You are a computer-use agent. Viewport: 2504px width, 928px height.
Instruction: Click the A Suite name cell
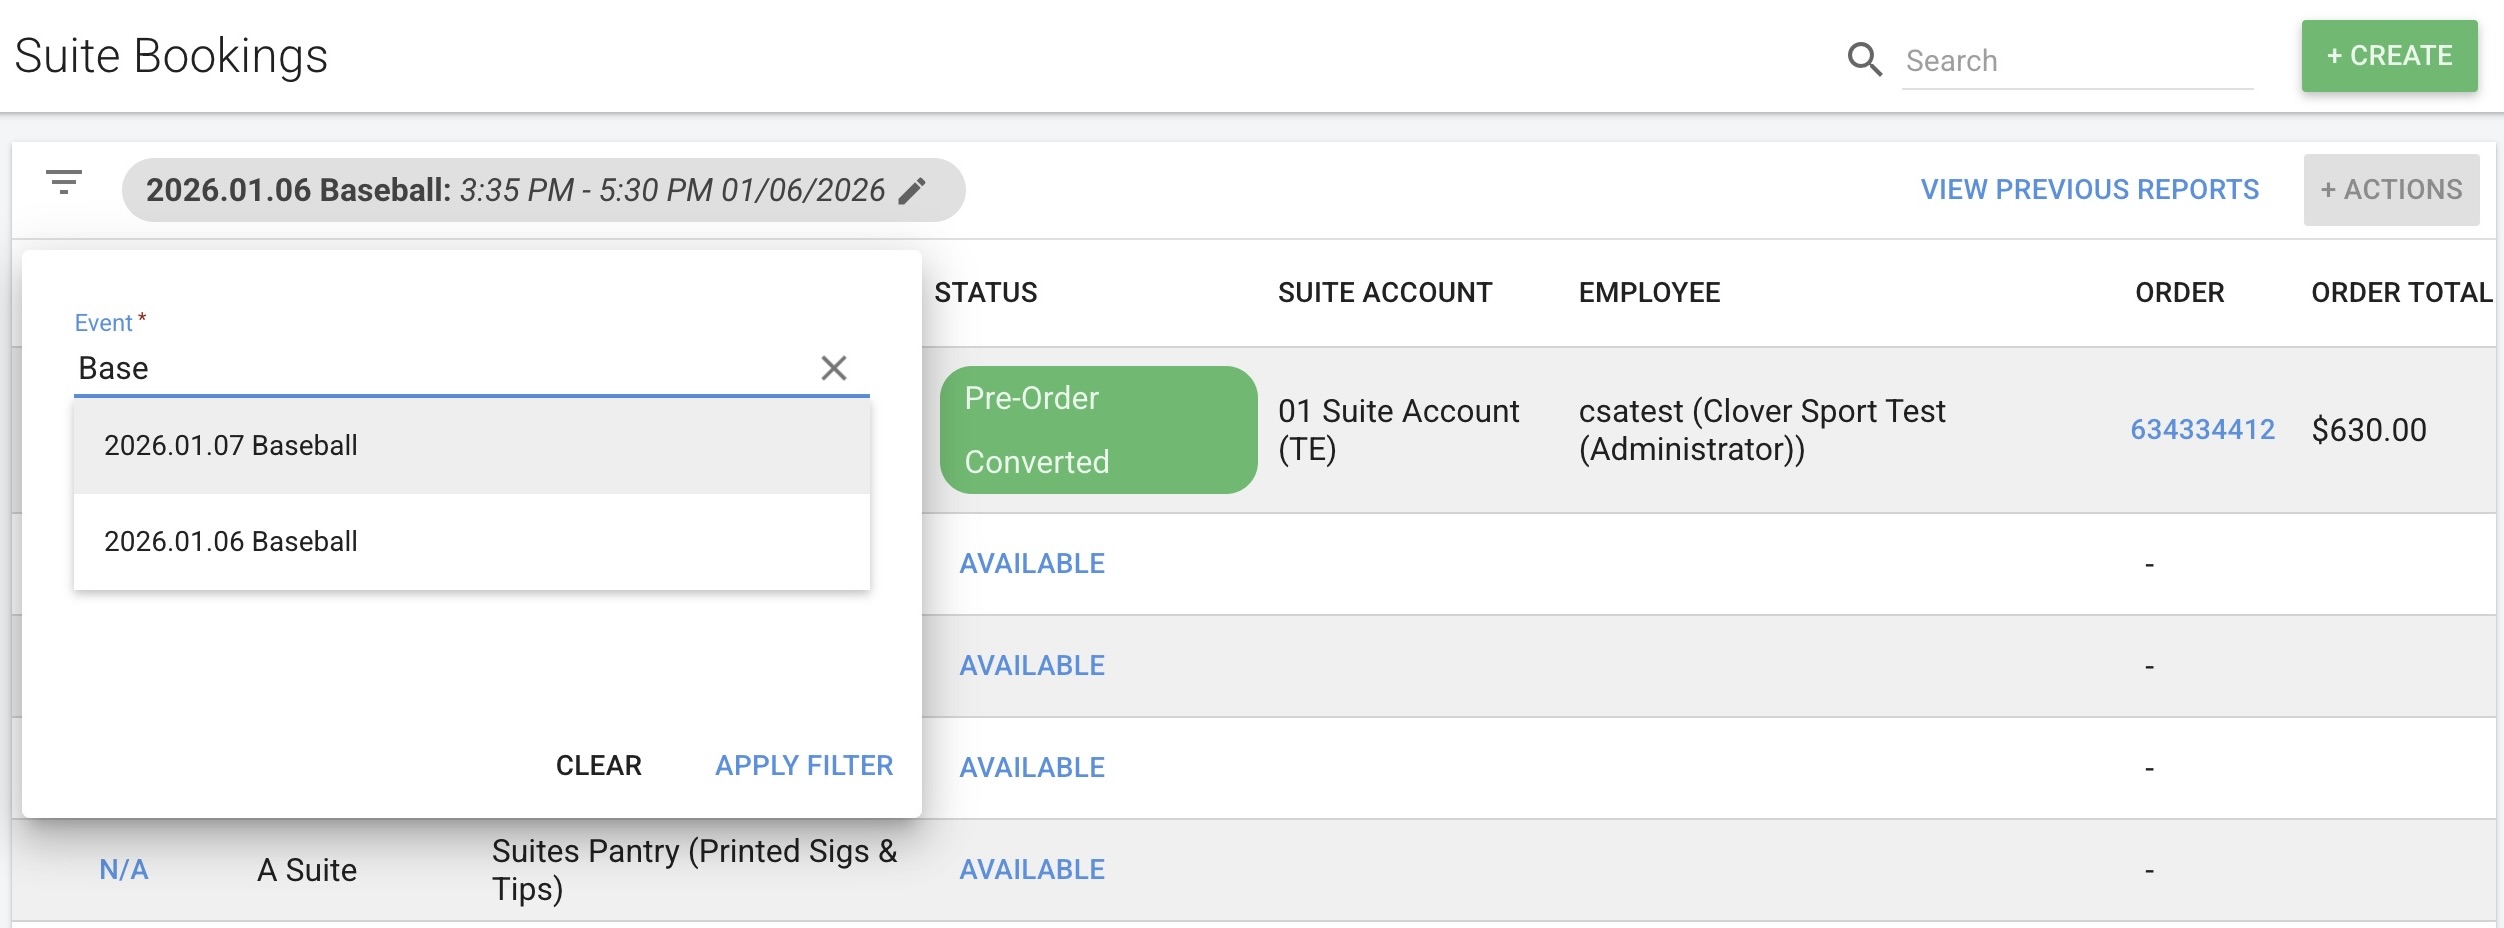pos(307,870)
